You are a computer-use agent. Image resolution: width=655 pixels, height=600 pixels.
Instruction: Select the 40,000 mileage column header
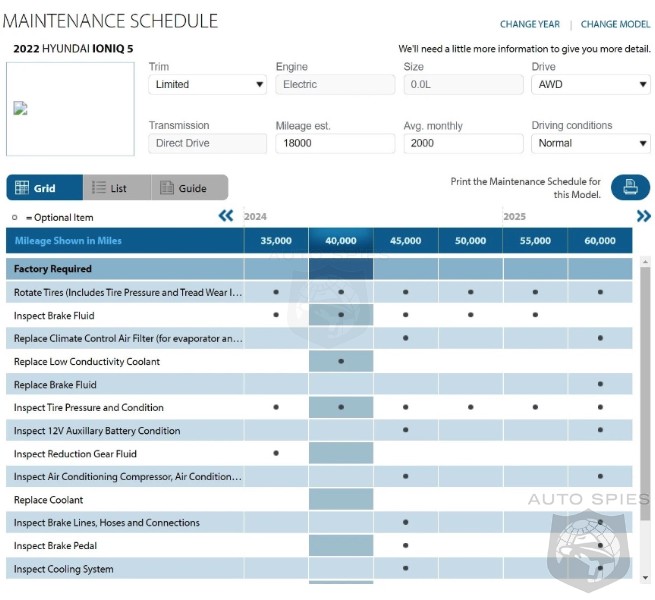point(341,241)
